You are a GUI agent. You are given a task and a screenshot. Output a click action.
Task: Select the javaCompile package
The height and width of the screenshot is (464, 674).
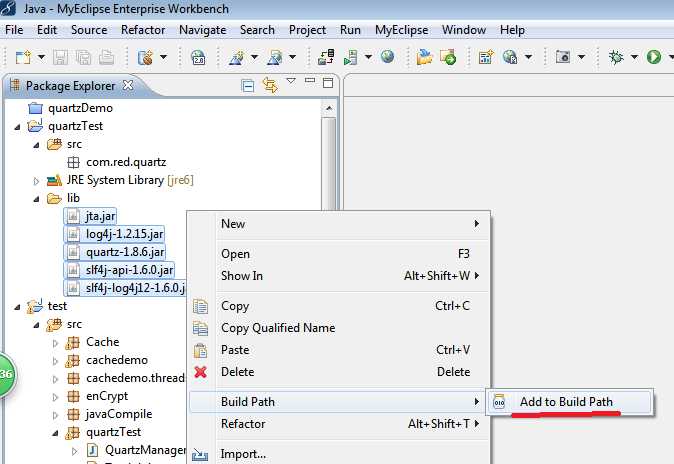pyautogui.click(x=119, y=414)
